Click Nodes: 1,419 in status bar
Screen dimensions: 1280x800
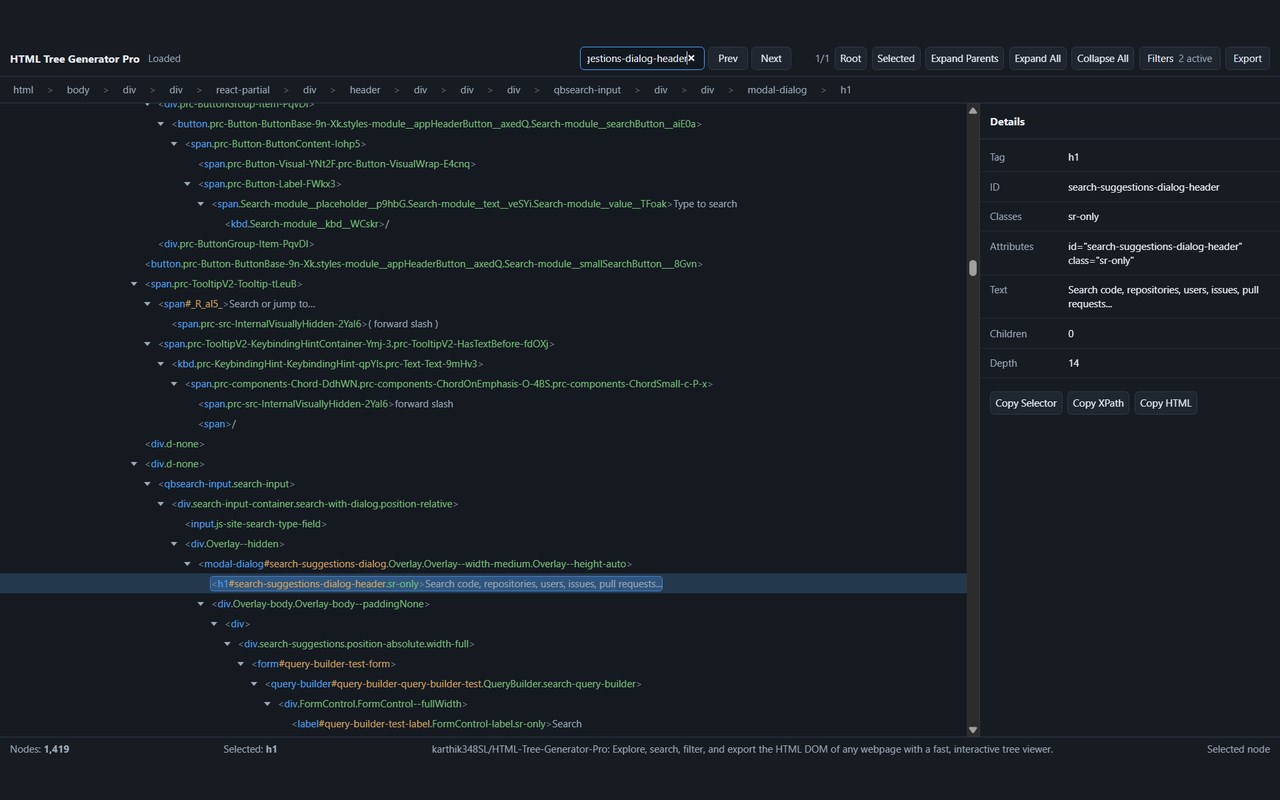tap(40, 749)
